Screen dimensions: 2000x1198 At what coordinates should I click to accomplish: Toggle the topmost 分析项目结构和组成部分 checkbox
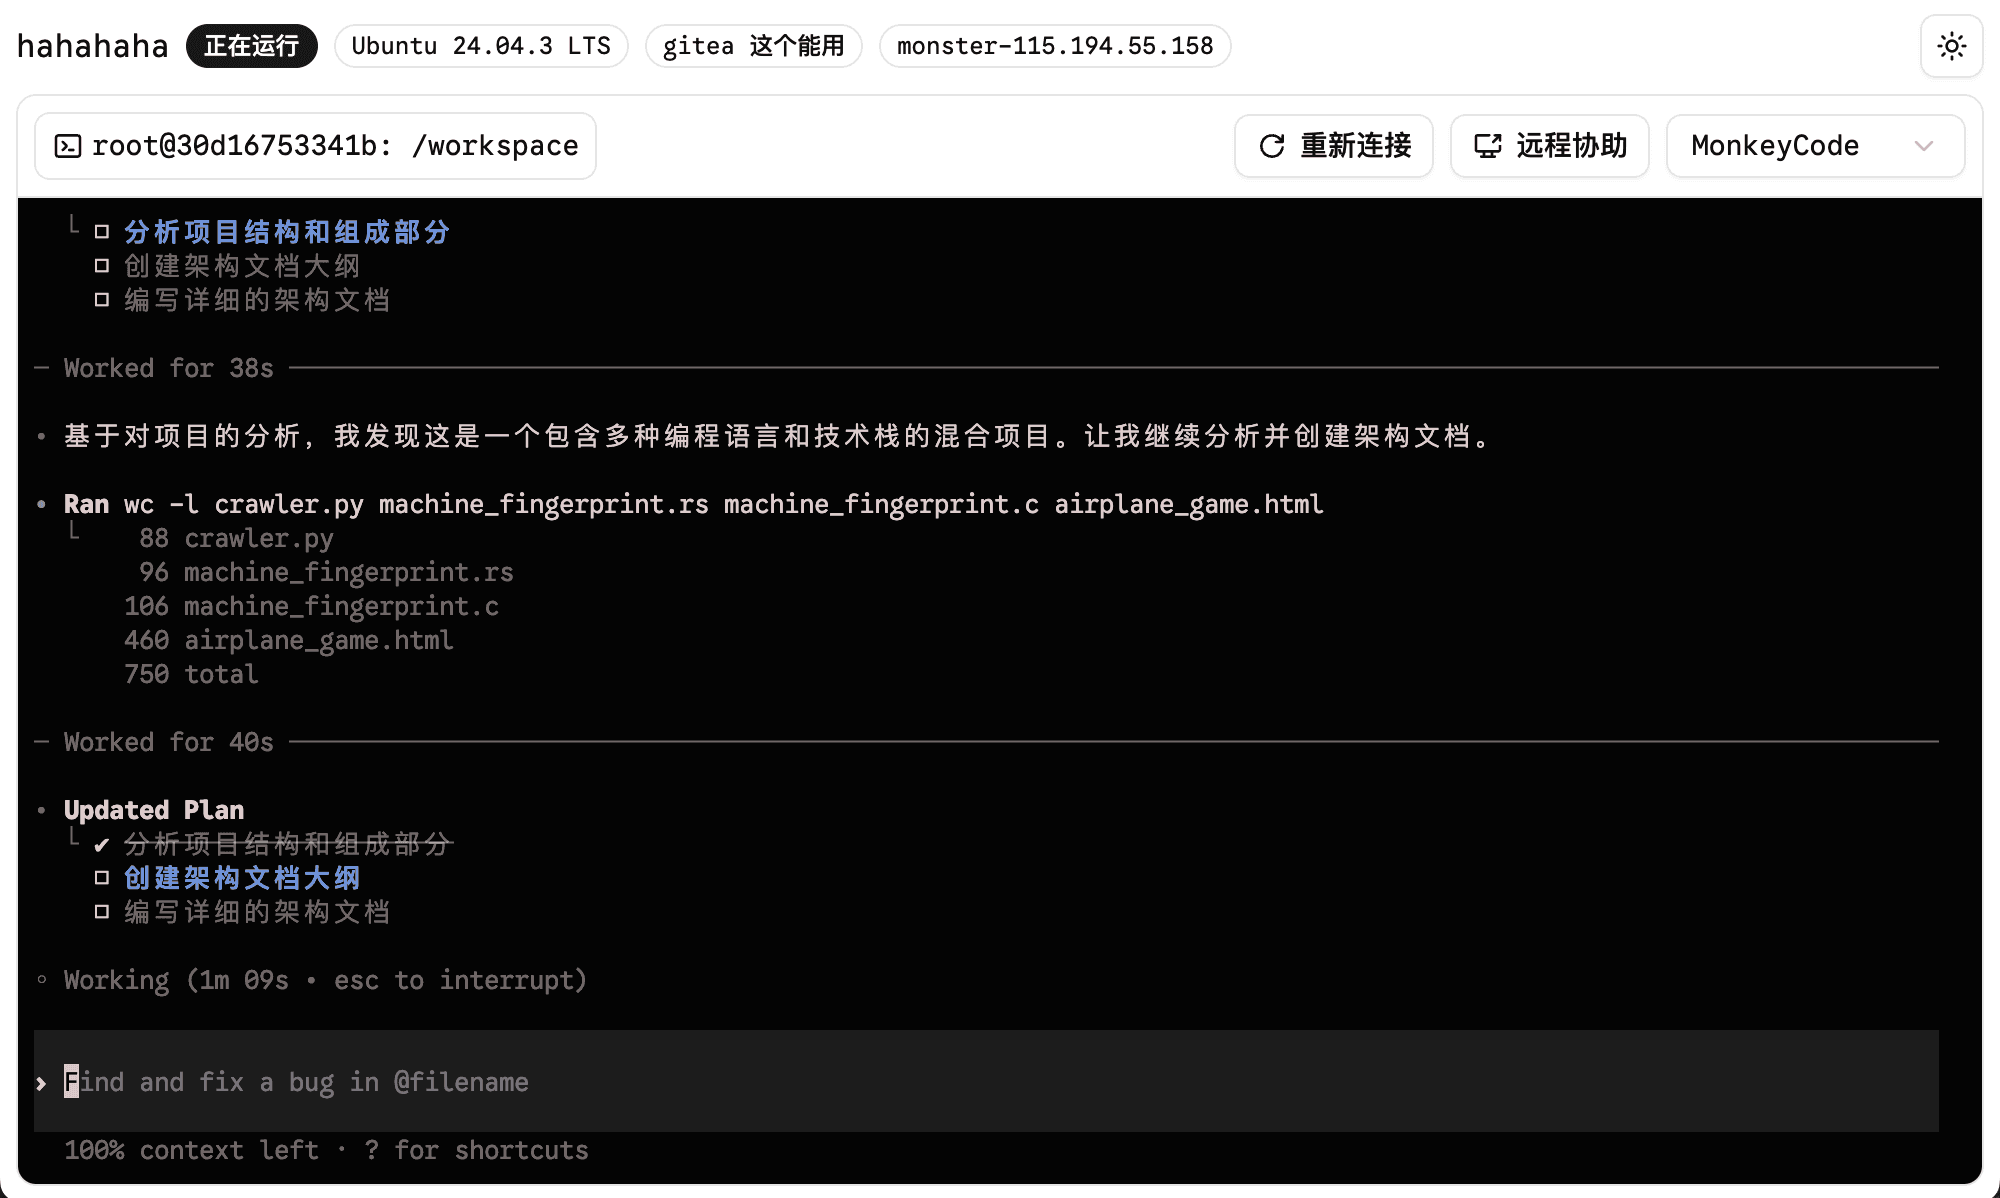102,232
